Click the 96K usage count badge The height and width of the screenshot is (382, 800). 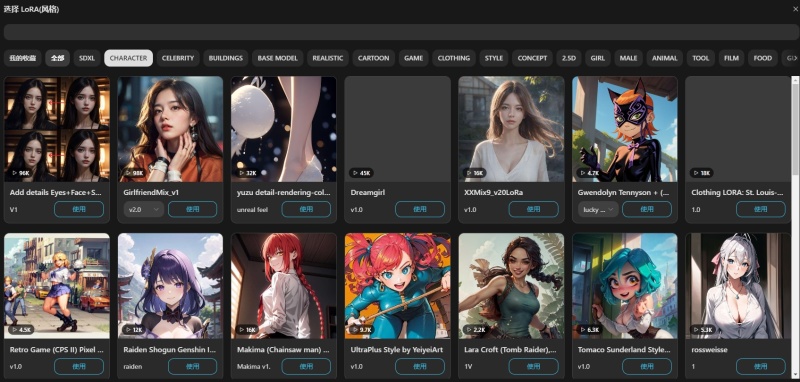point(21,173)
